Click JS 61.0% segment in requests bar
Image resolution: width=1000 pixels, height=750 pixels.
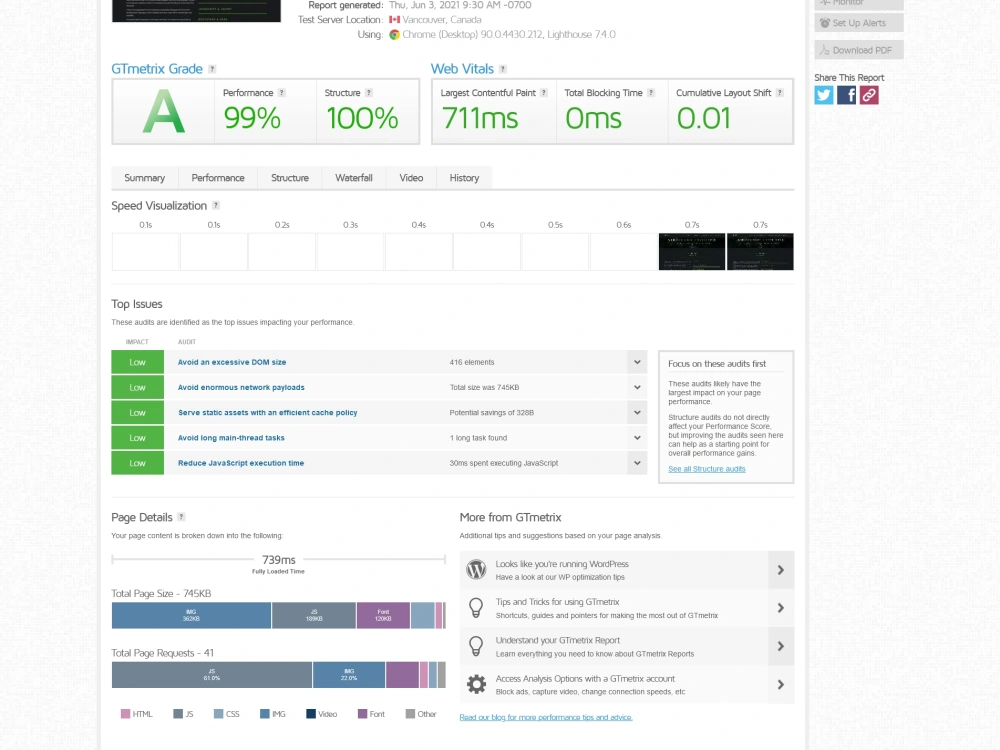212,675
